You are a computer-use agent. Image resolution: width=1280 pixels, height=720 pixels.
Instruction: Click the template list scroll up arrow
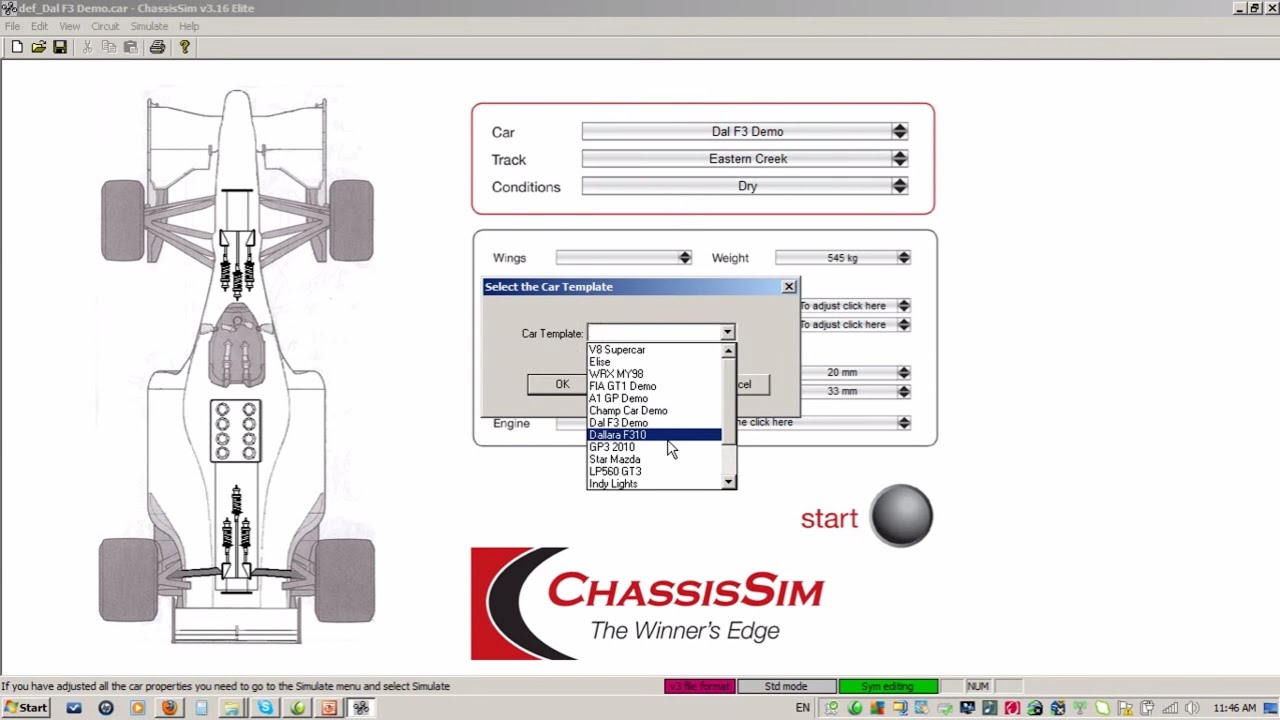click(728, 351)
